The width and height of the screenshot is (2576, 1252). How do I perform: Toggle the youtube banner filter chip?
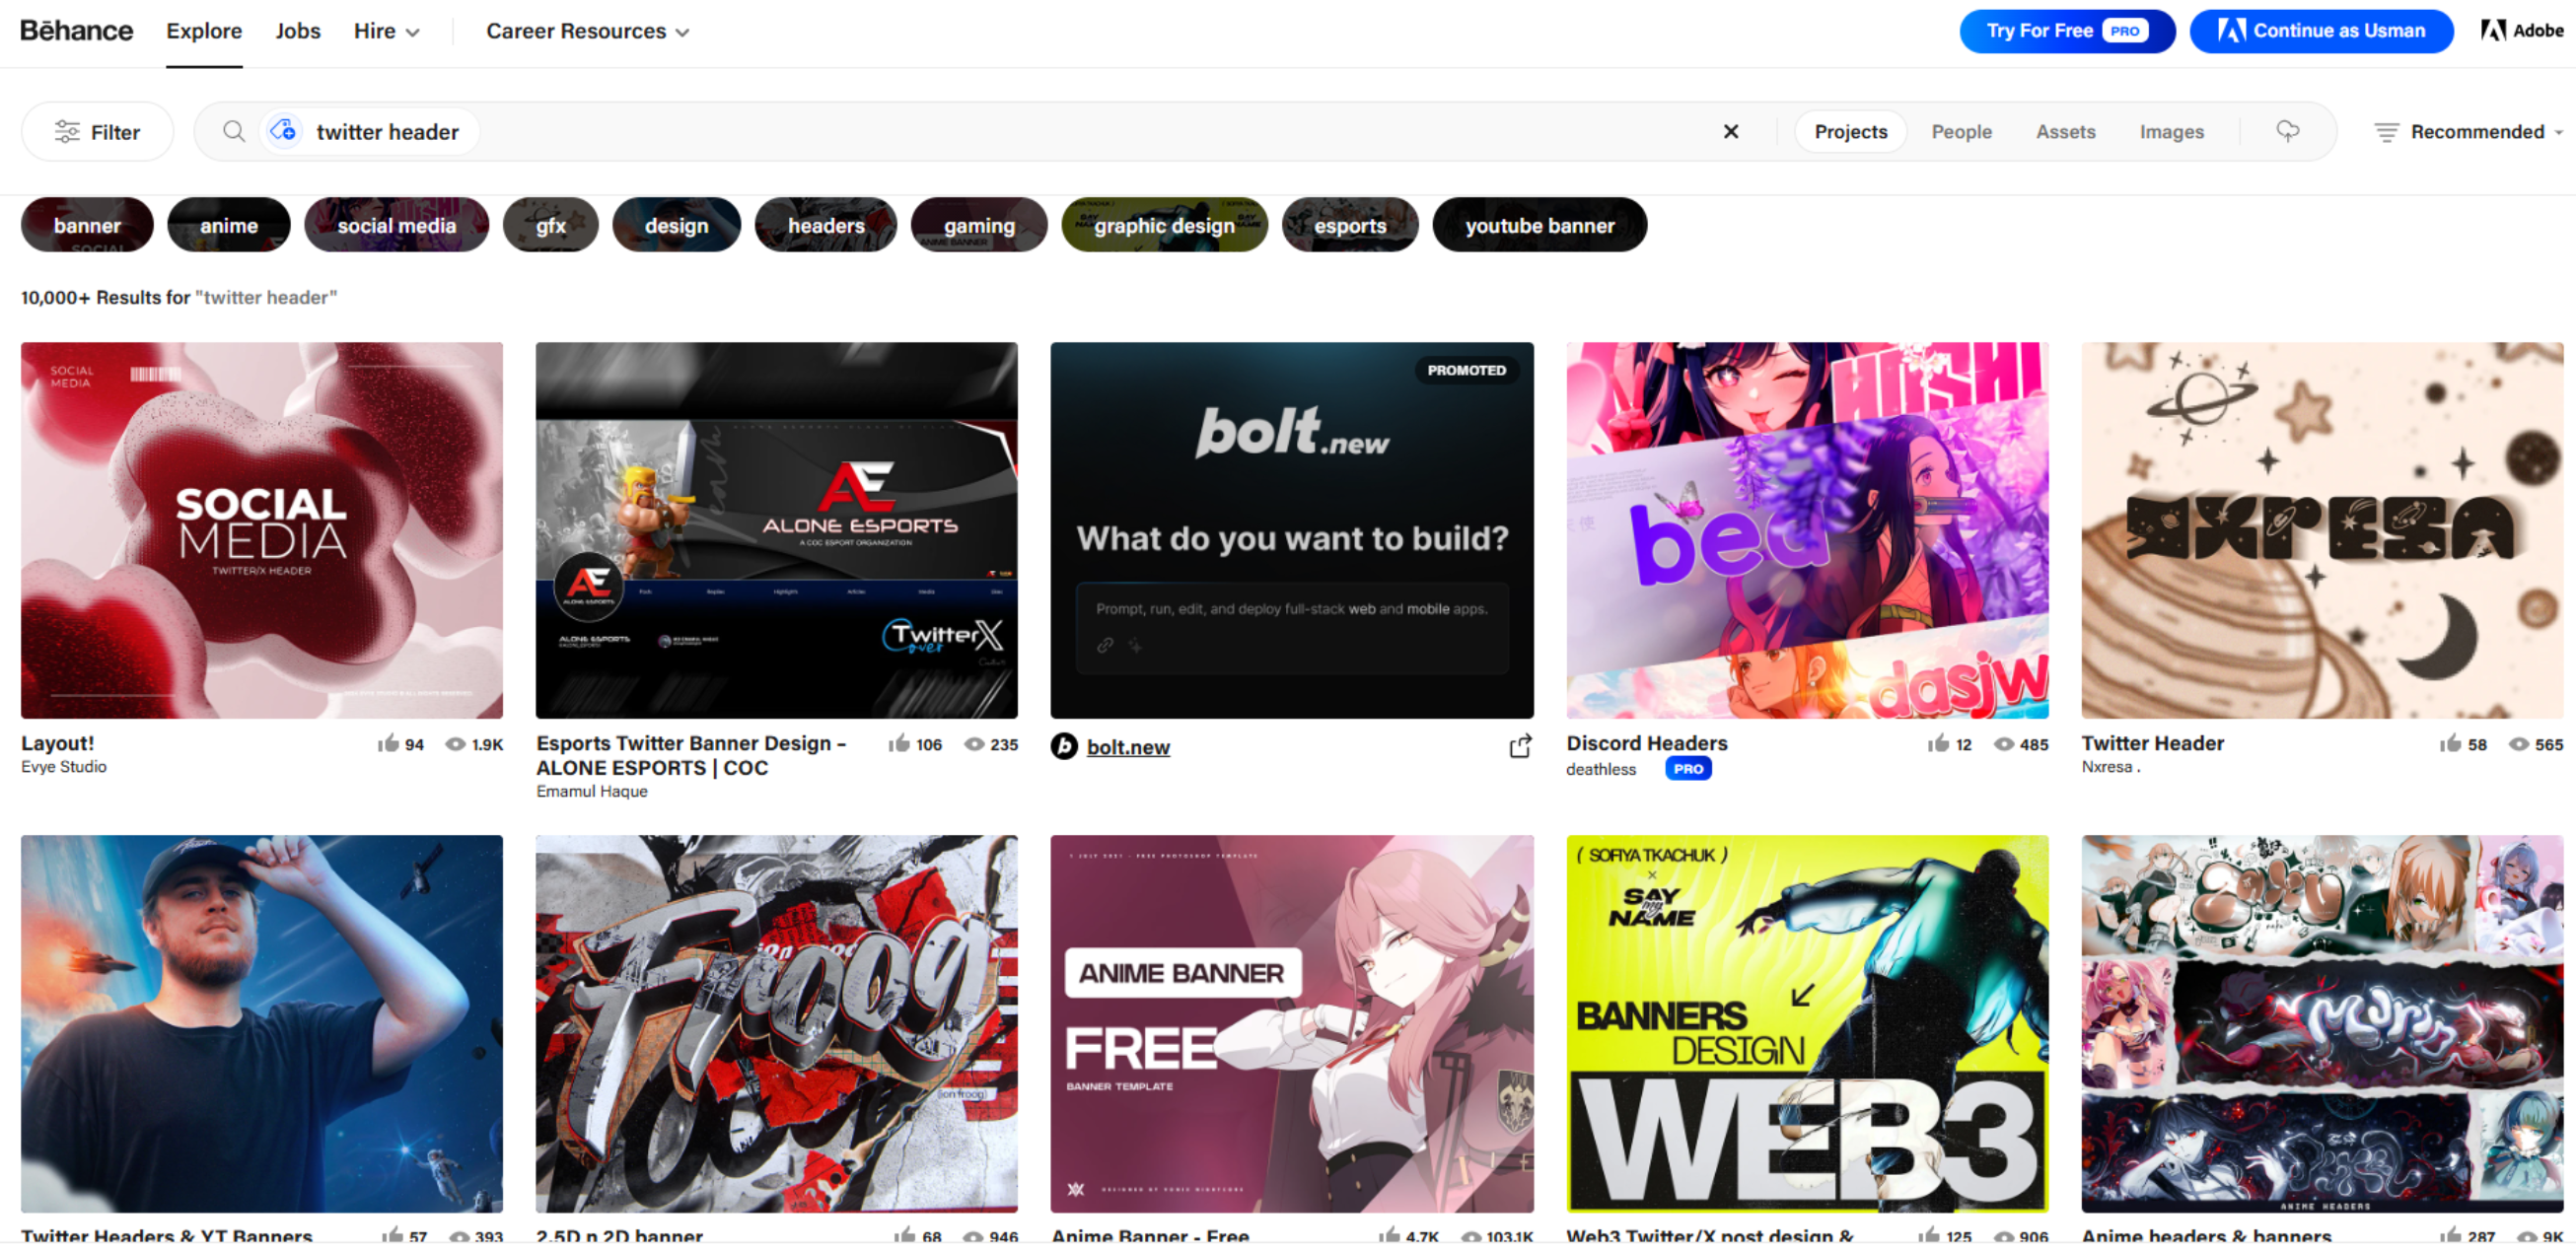coord(1539,225)
